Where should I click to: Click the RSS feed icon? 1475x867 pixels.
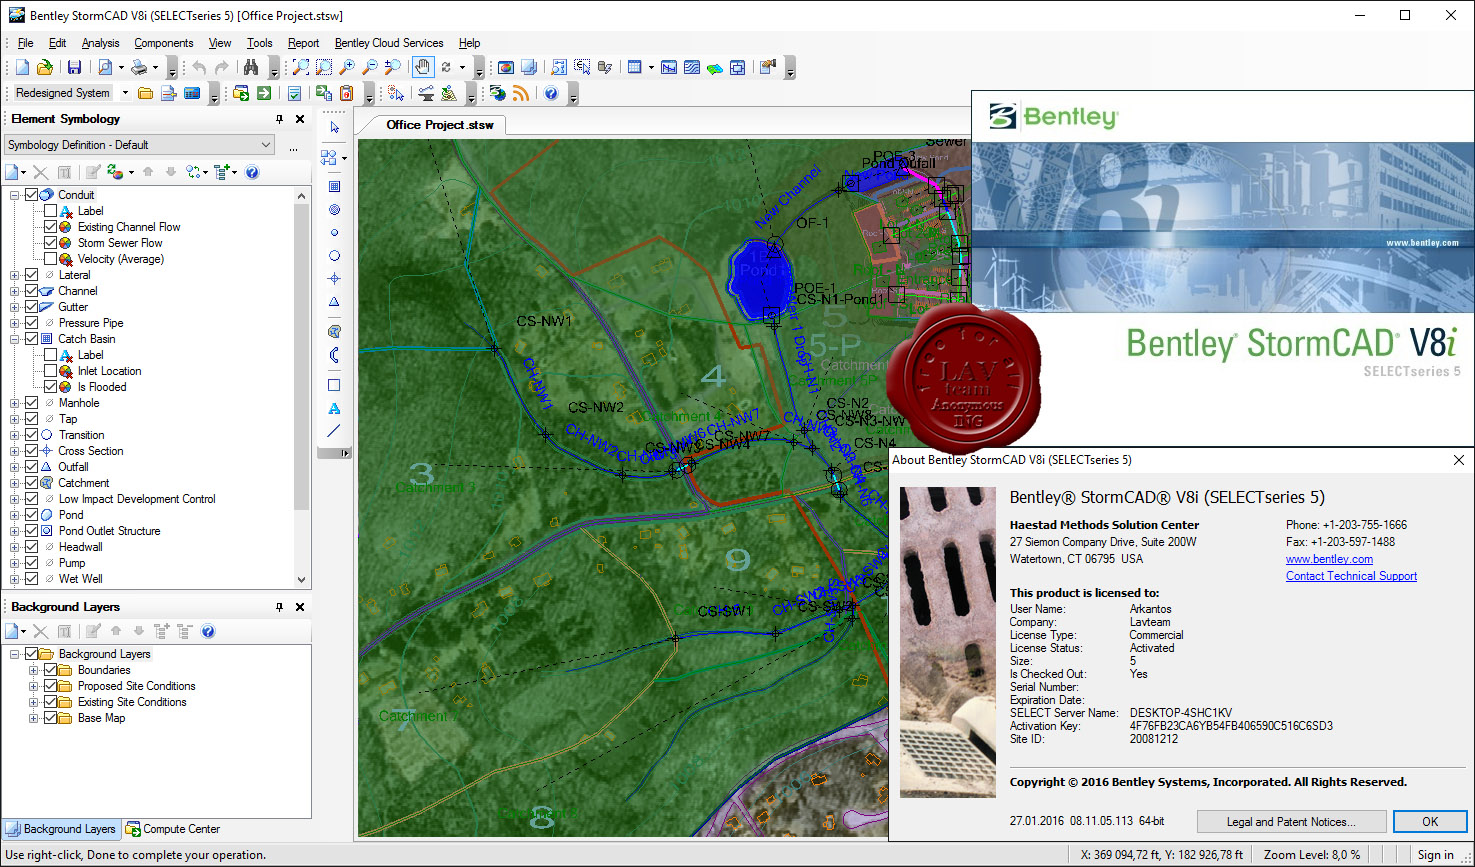pos(520,93)
